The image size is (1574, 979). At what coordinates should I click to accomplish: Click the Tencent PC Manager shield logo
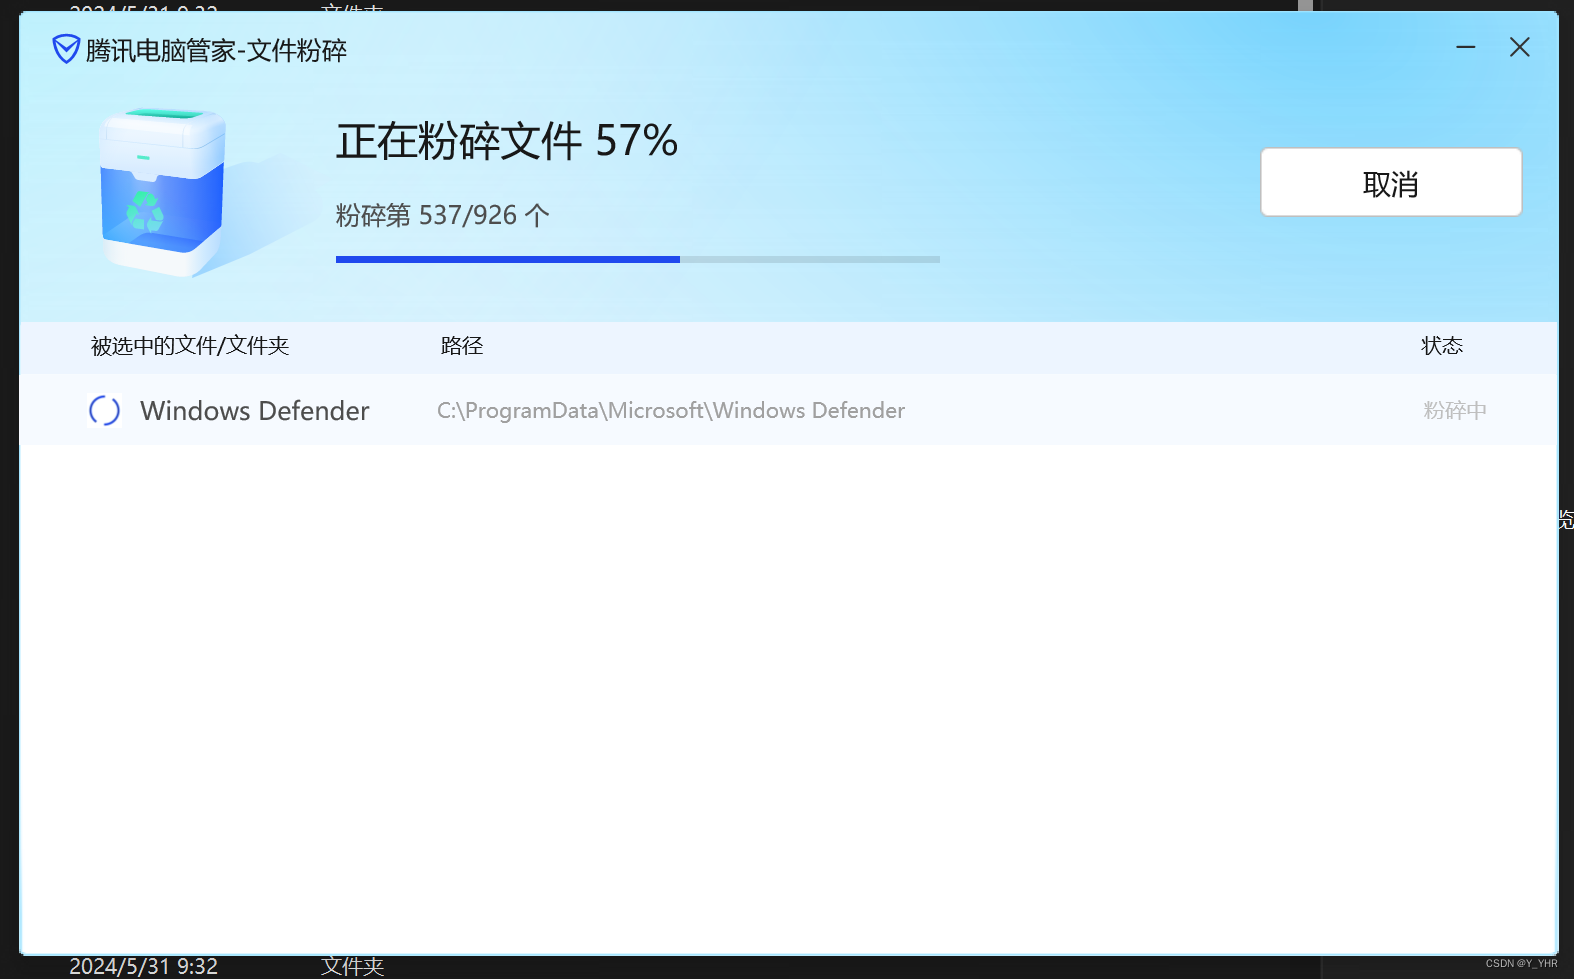(x=66, y=49)
